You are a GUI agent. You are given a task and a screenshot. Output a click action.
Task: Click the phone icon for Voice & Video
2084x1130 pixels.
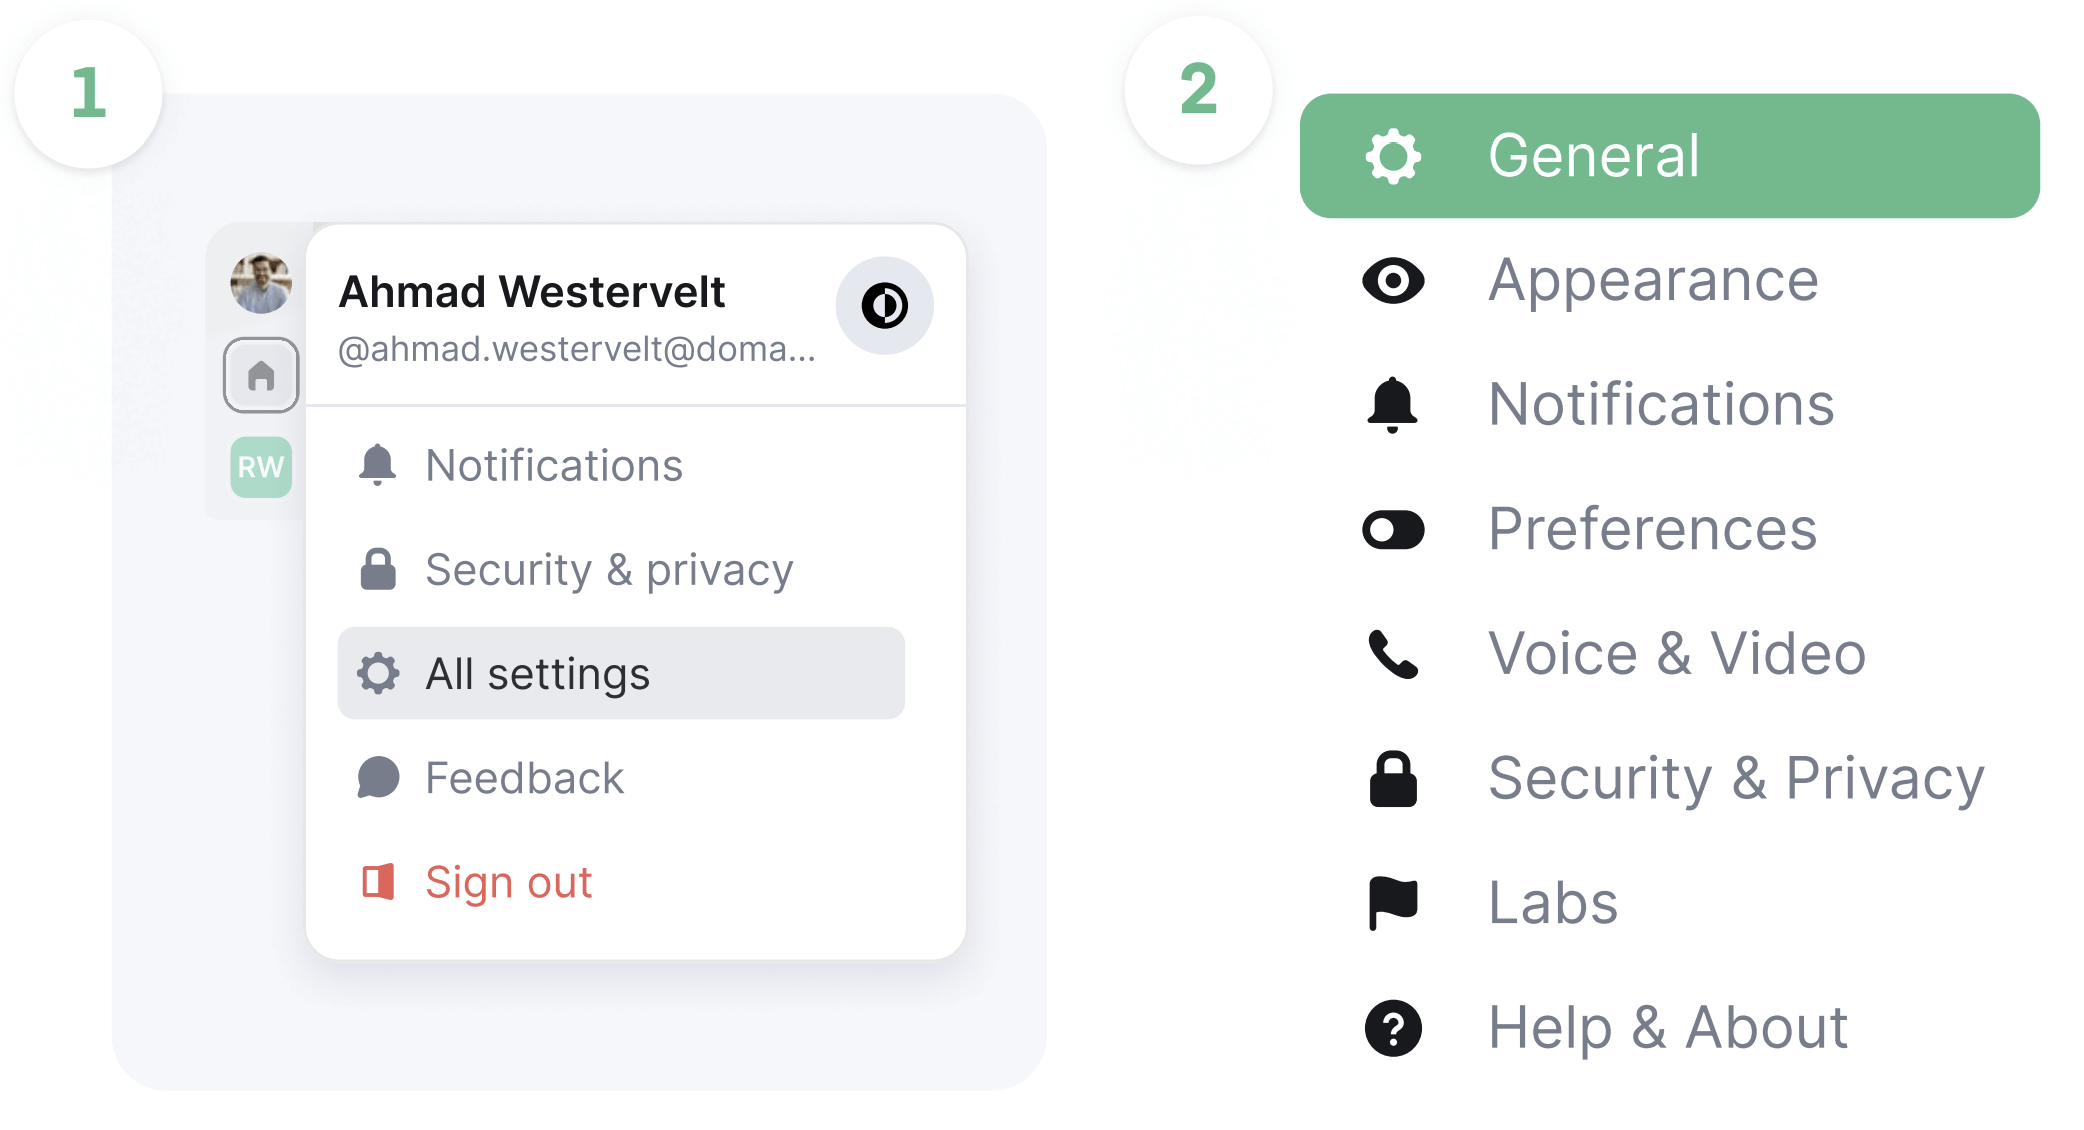(1393, 654)
